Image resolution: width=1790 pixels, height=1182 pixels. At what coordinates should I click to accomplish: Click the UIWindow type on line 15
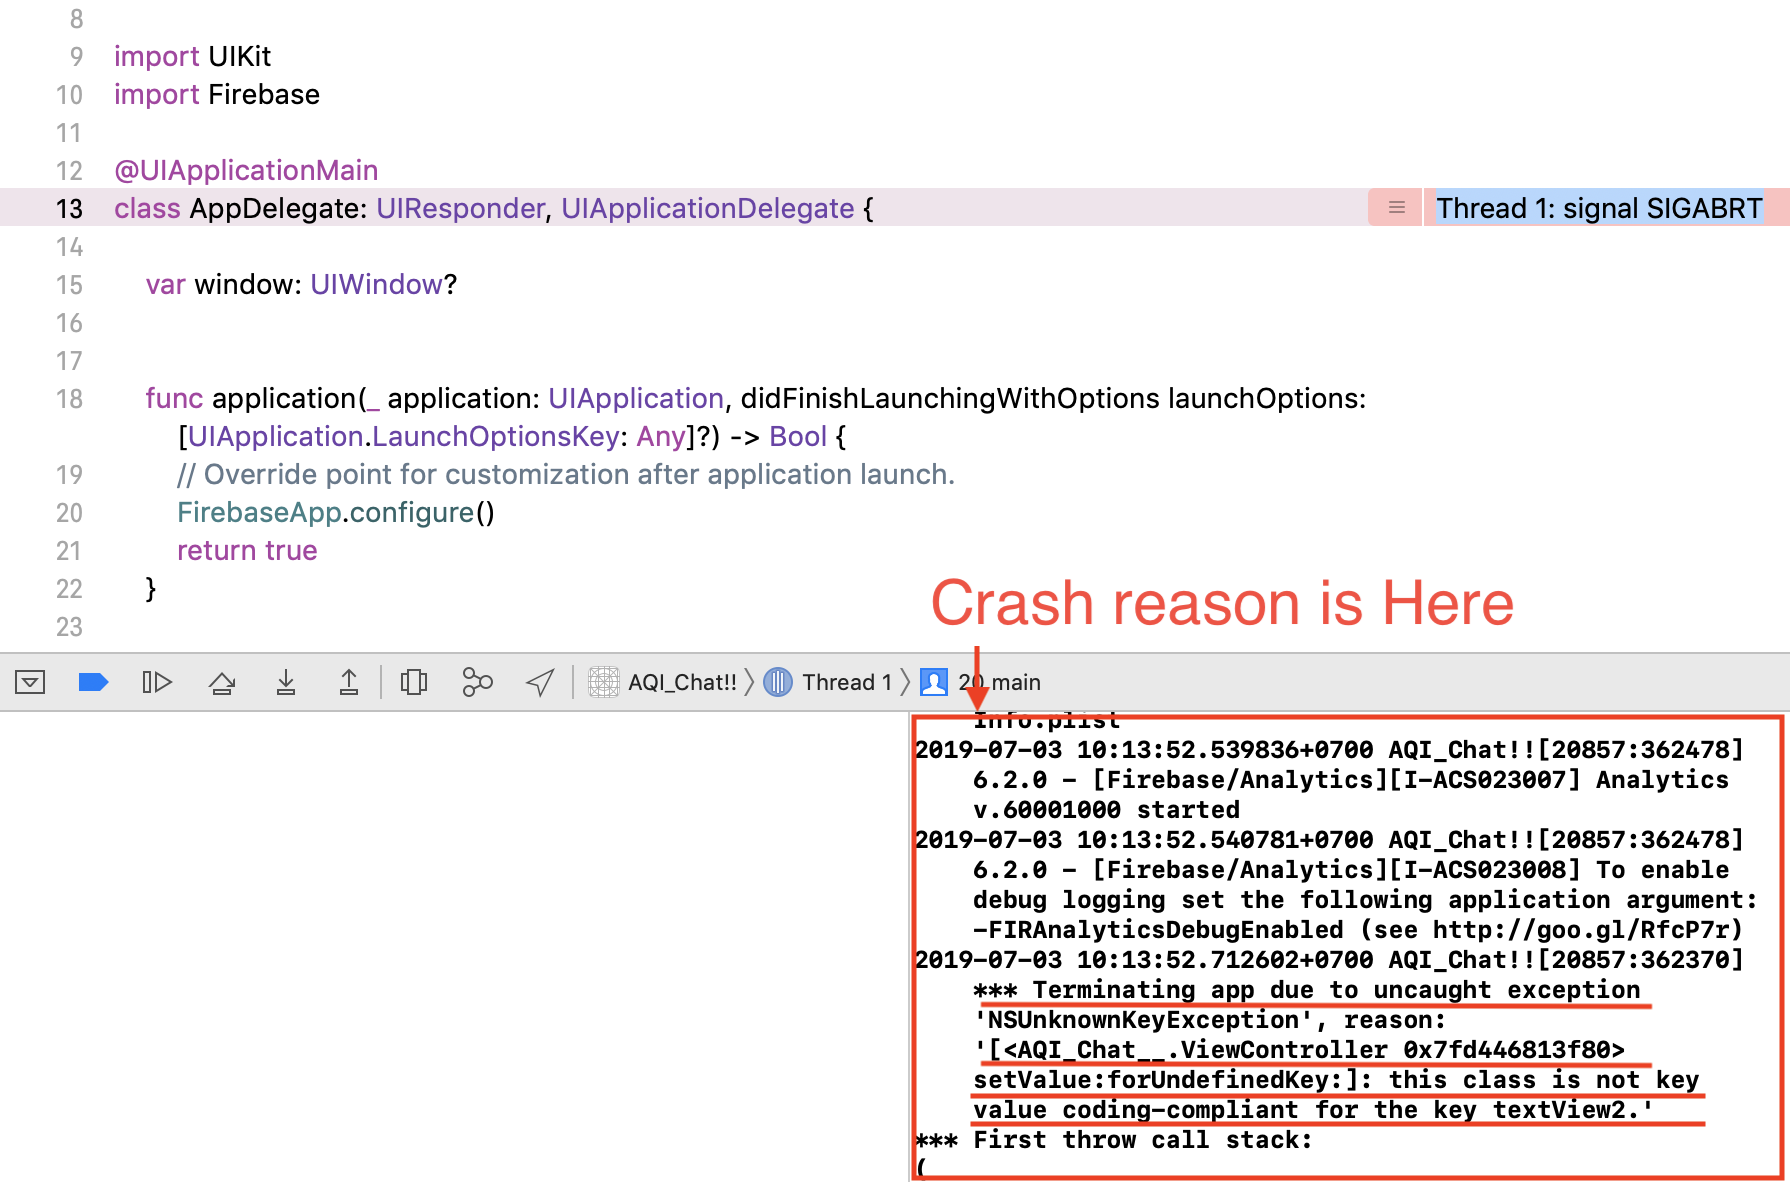click(376, 284)
